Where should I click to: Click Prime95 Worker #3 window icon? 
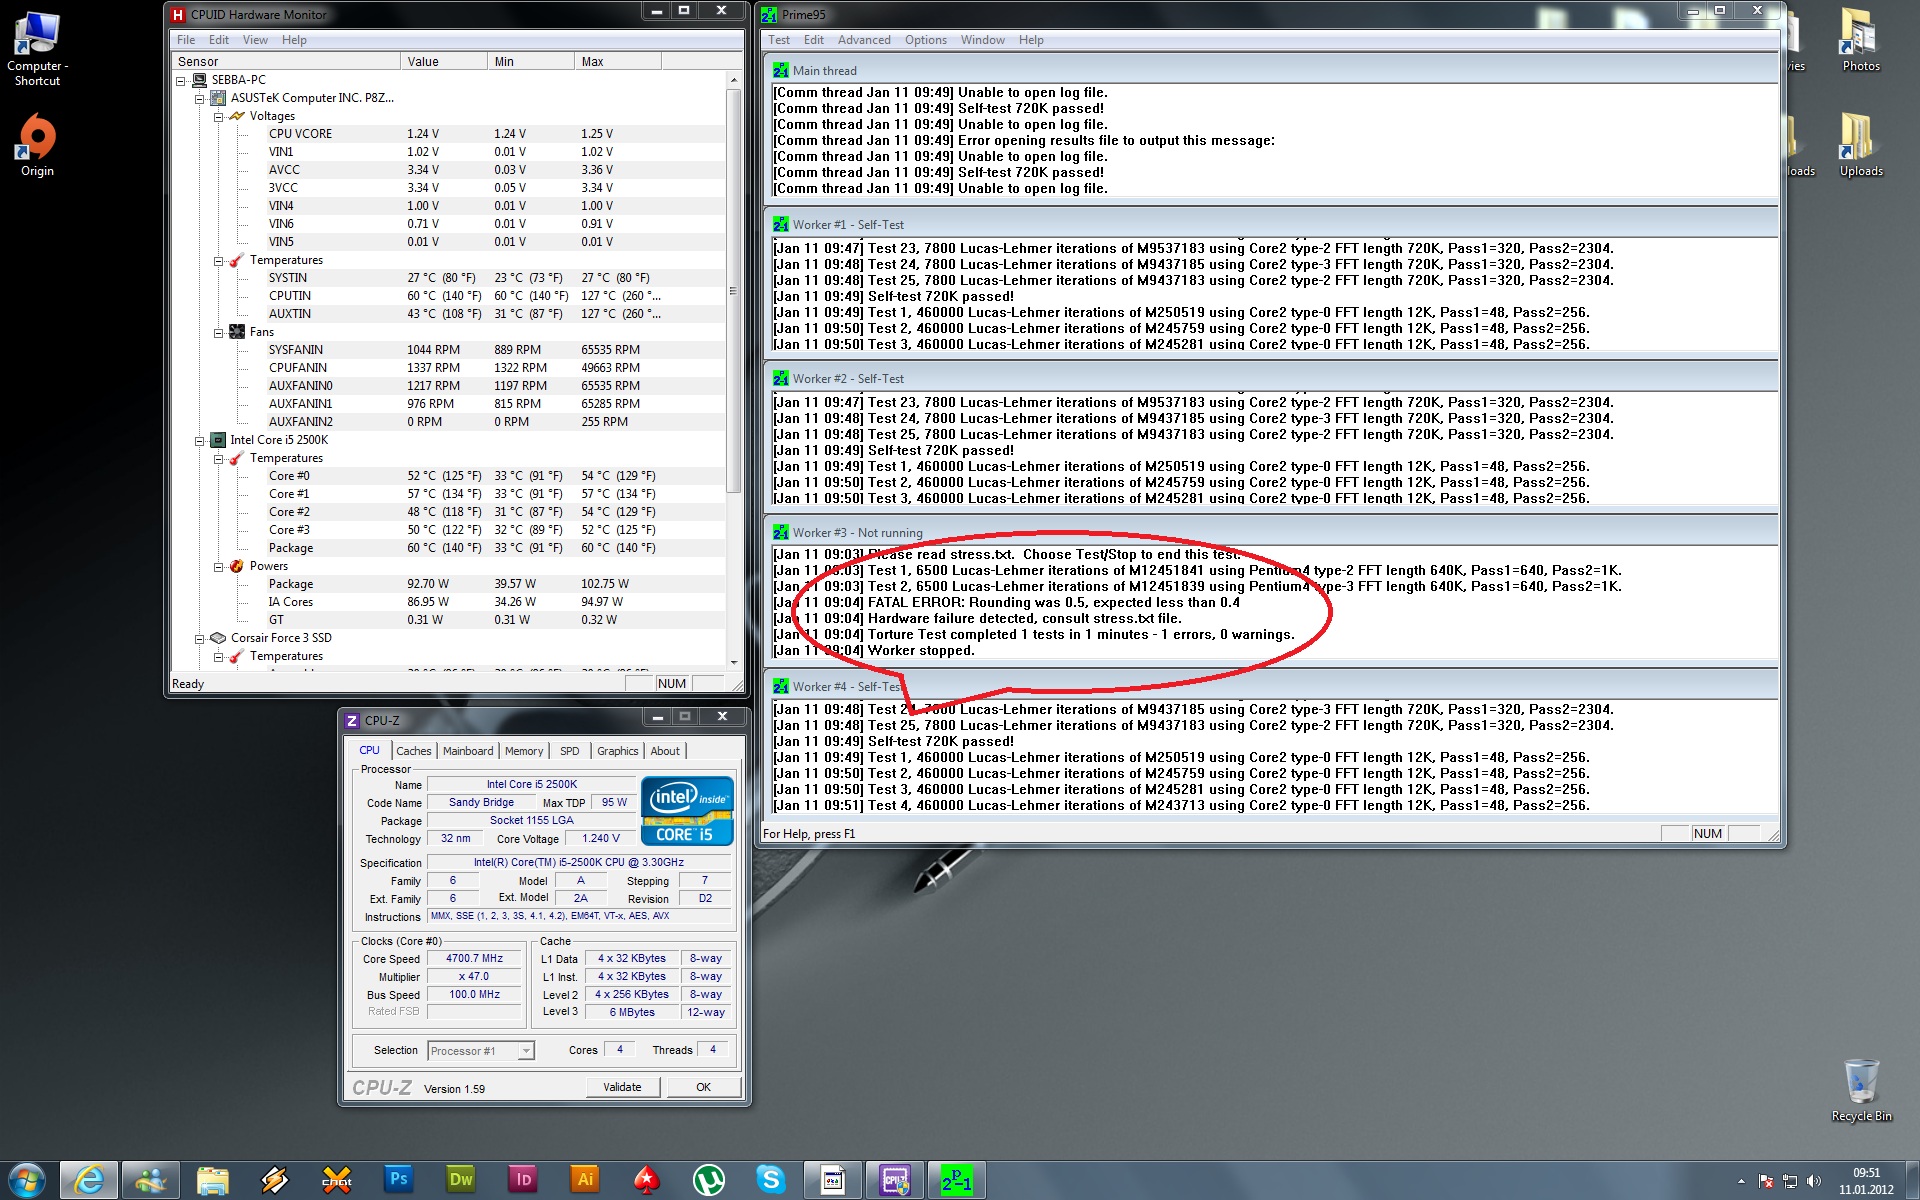[781, 533]
